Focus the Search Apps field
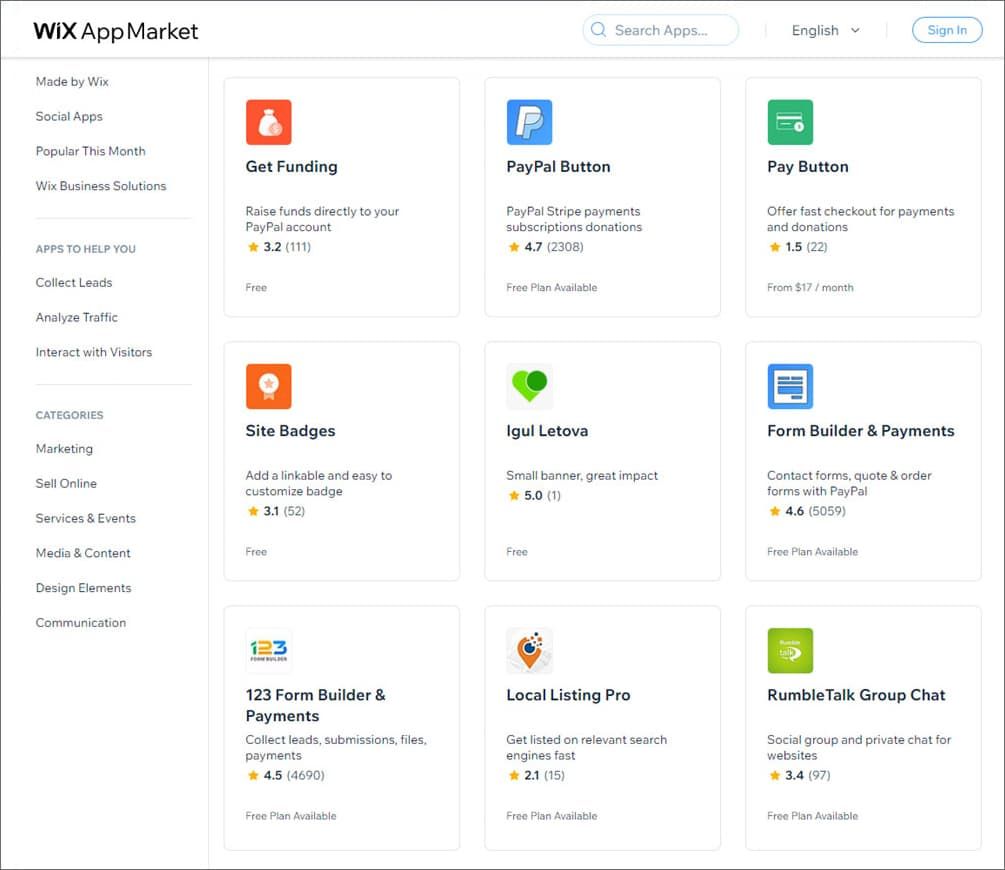 [660, 30]
